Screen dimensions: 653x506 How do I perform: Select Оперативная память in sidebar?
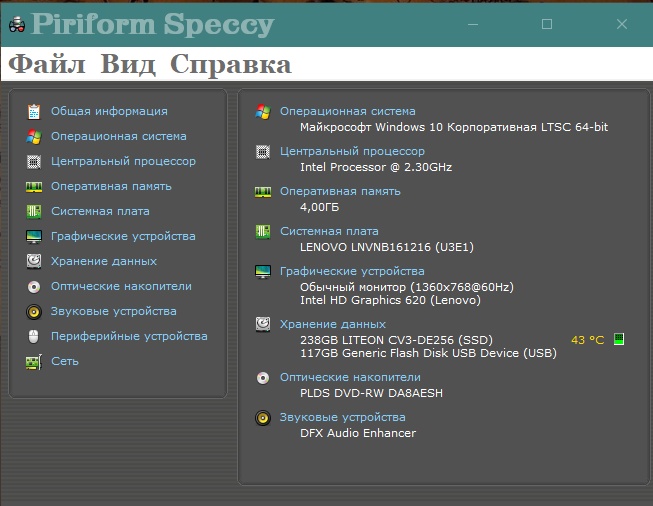111,186
